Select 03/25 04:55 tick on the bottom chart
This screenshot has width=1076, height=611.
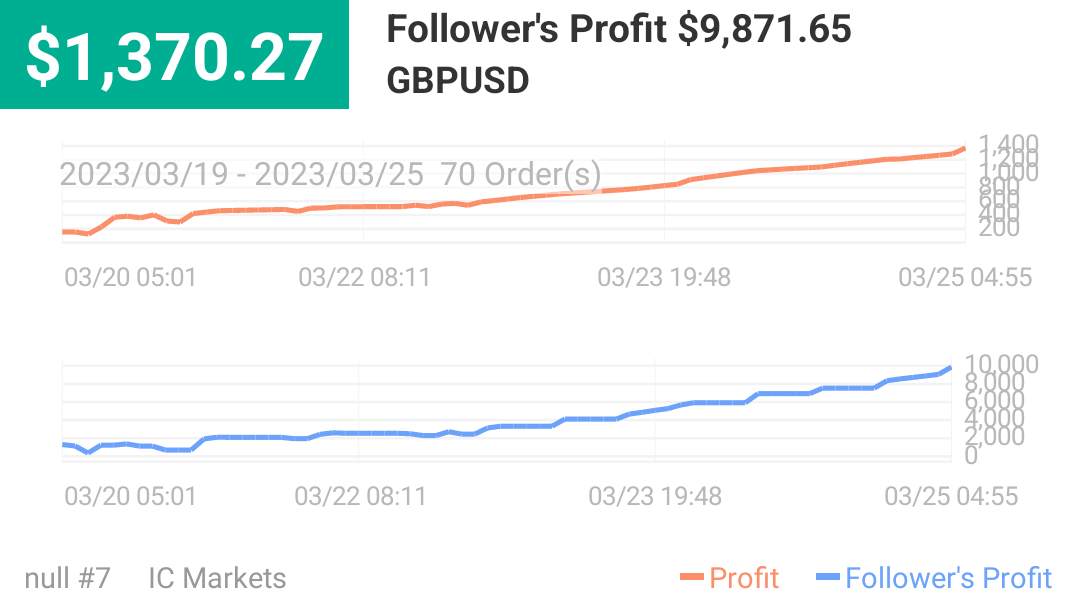[x=951, y=496]
